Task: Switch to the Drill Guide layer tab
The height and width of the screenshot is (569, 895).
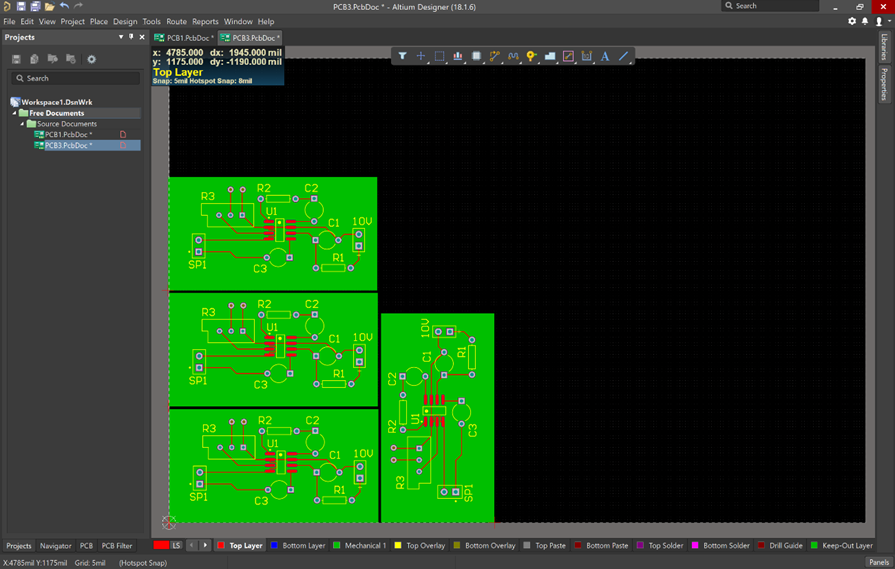Action: [780, 545]
